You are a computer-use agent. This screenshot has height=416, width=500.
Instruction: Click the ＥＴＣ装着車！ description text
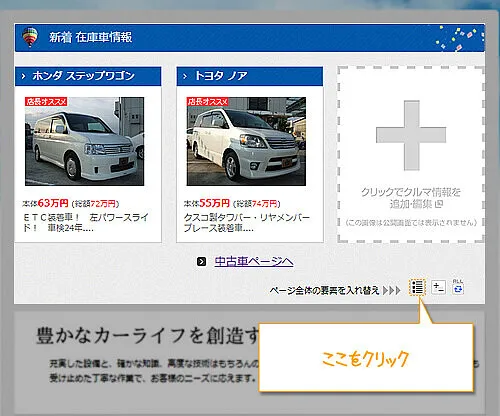[x=86, y=223]
